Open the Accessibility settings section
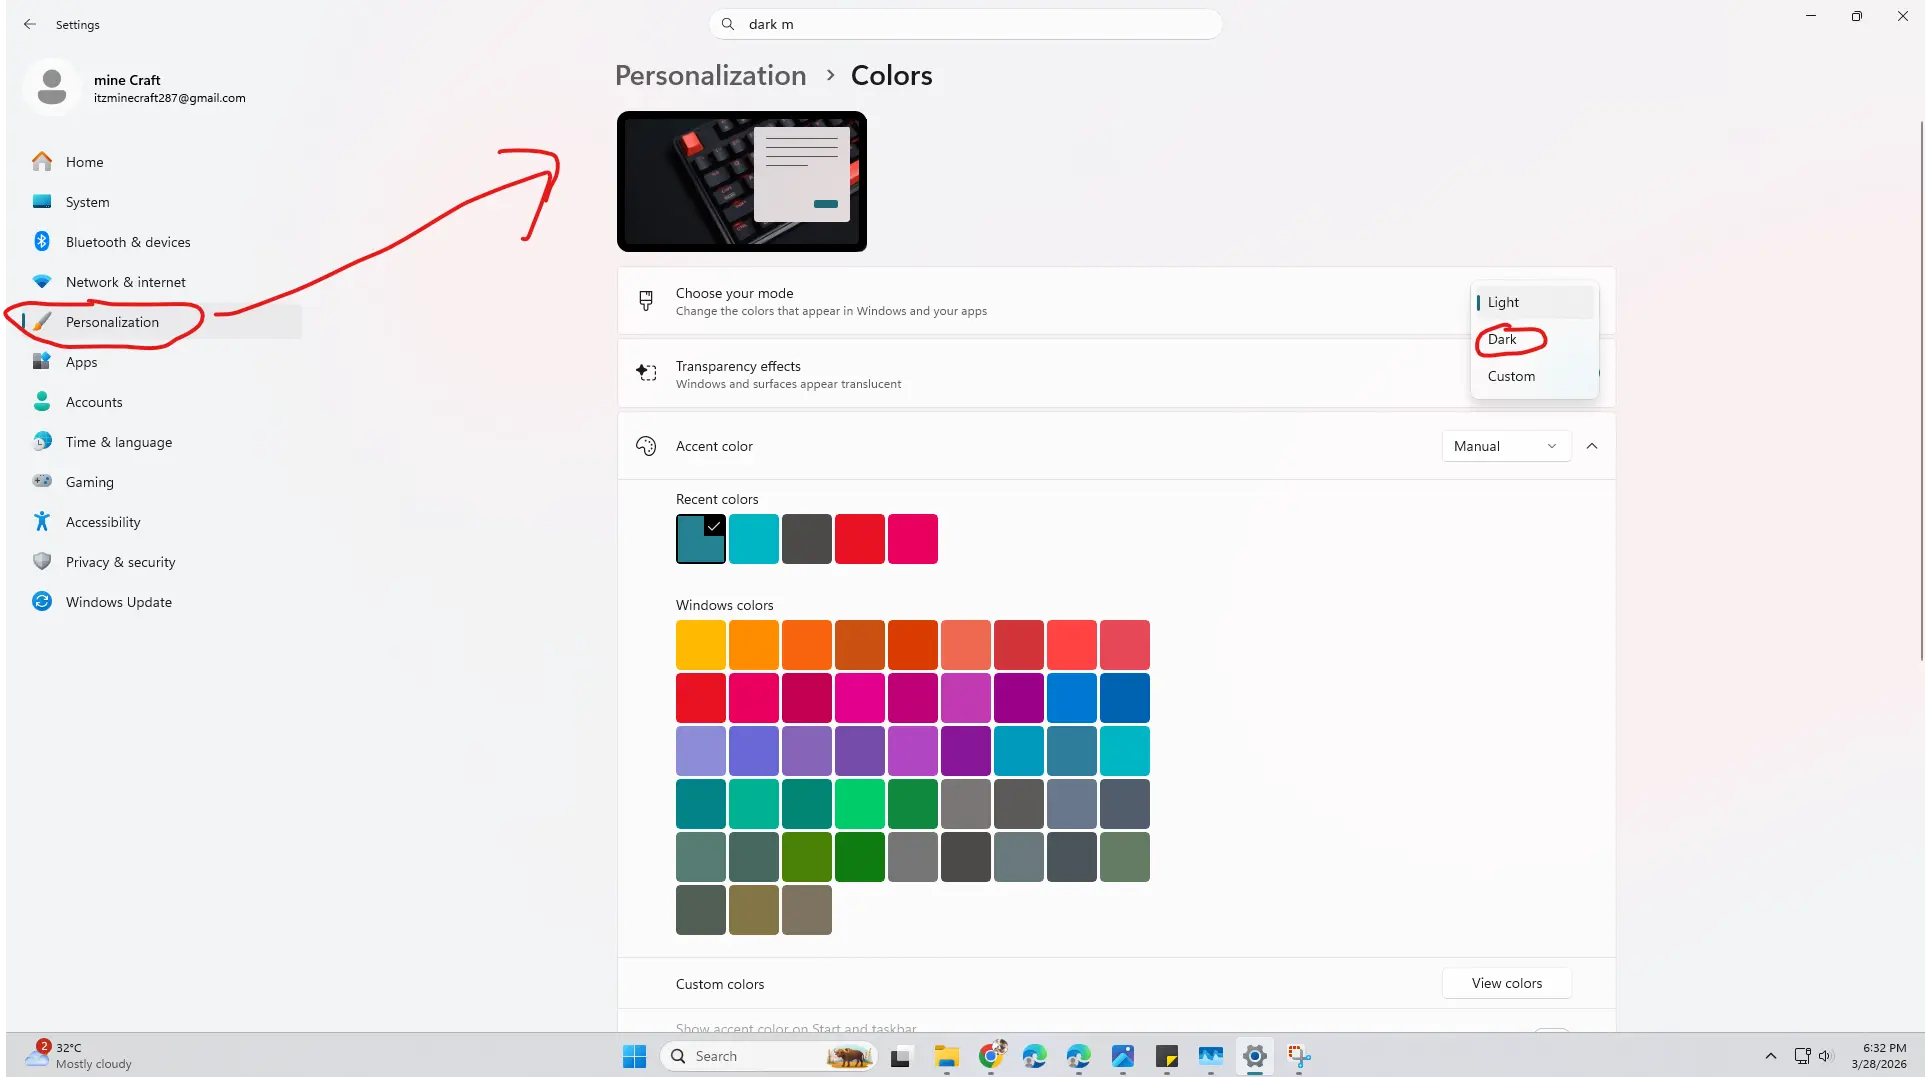Image resolution: width=1925 pixels, height=1077 pixels. (x=102, y=522)
